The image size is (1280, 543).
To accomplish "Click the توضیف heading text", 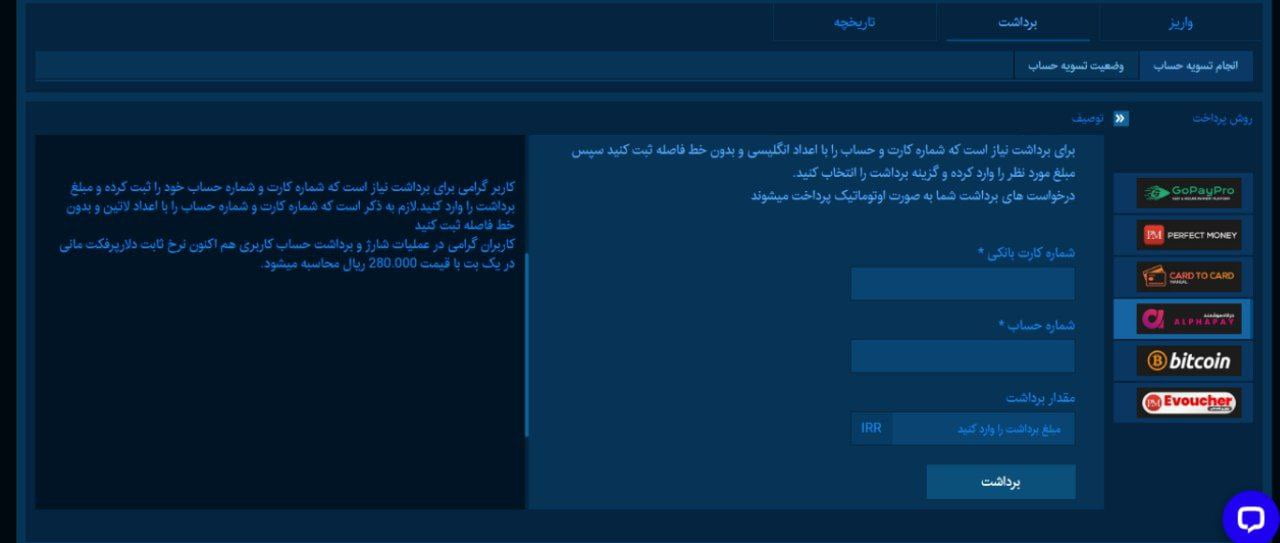I will [x=1088, y=119].
